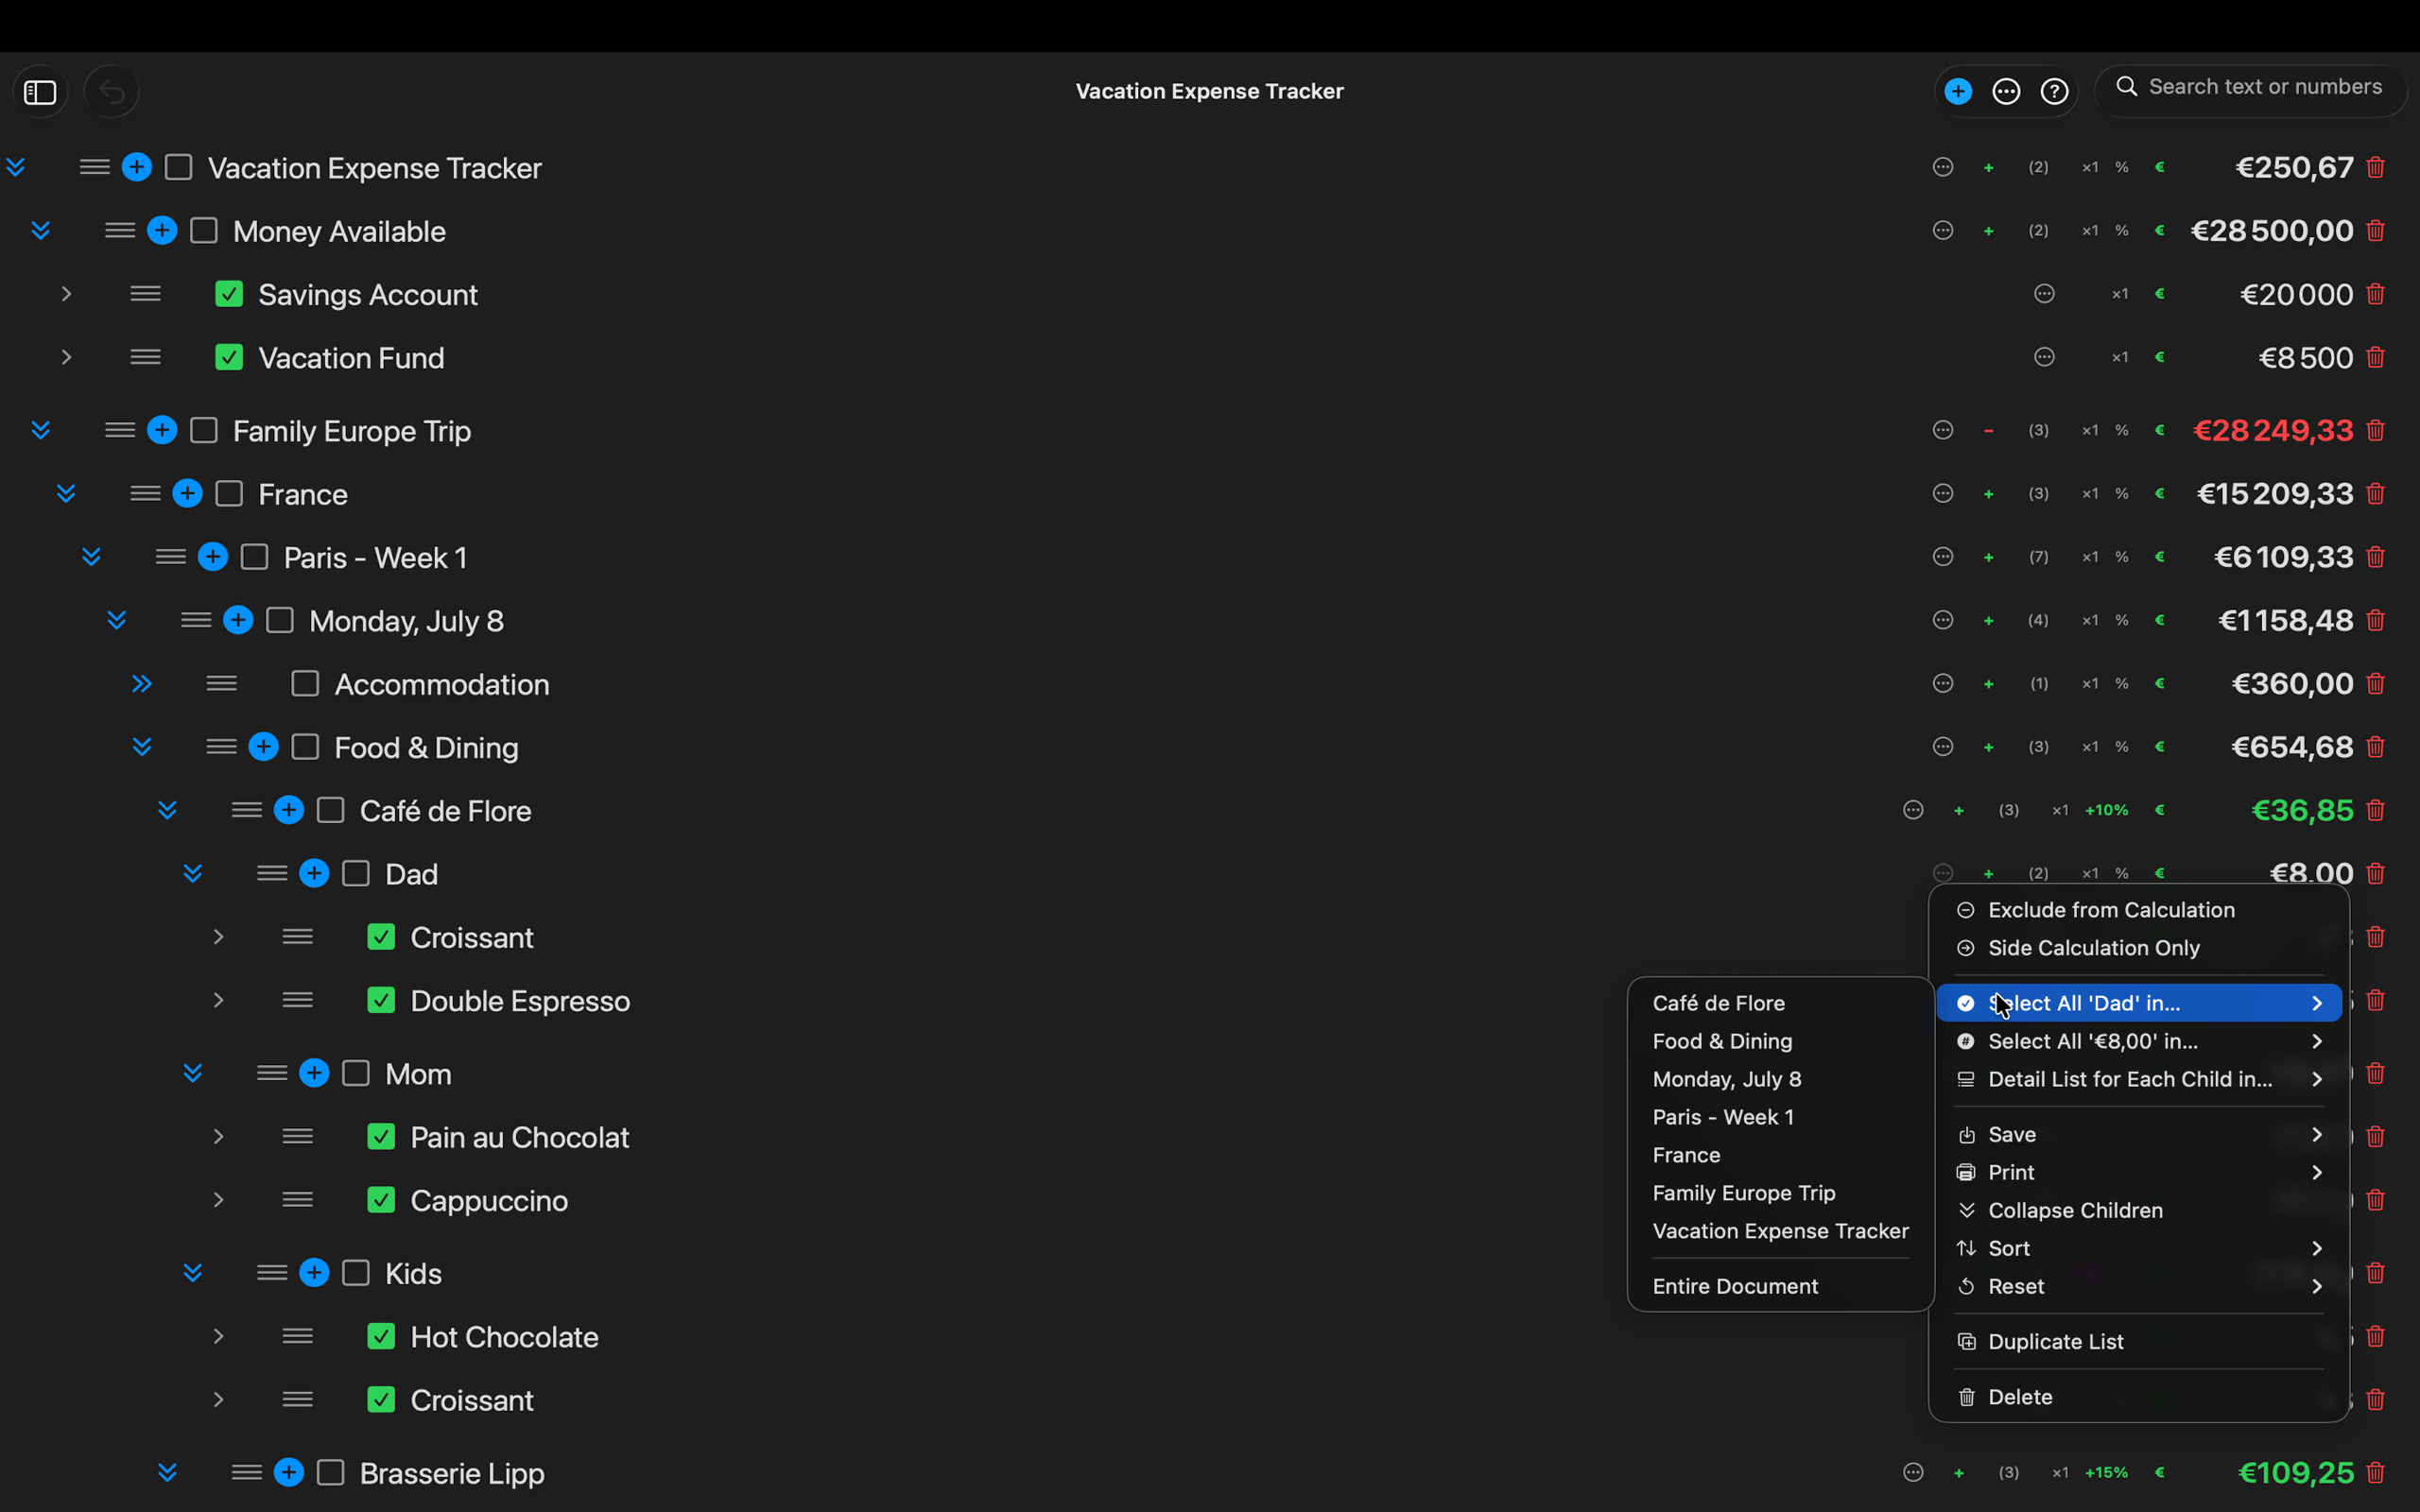Collapse the Money Available group
This screenshot has width=2420, height=1512.
pos(41,231)
